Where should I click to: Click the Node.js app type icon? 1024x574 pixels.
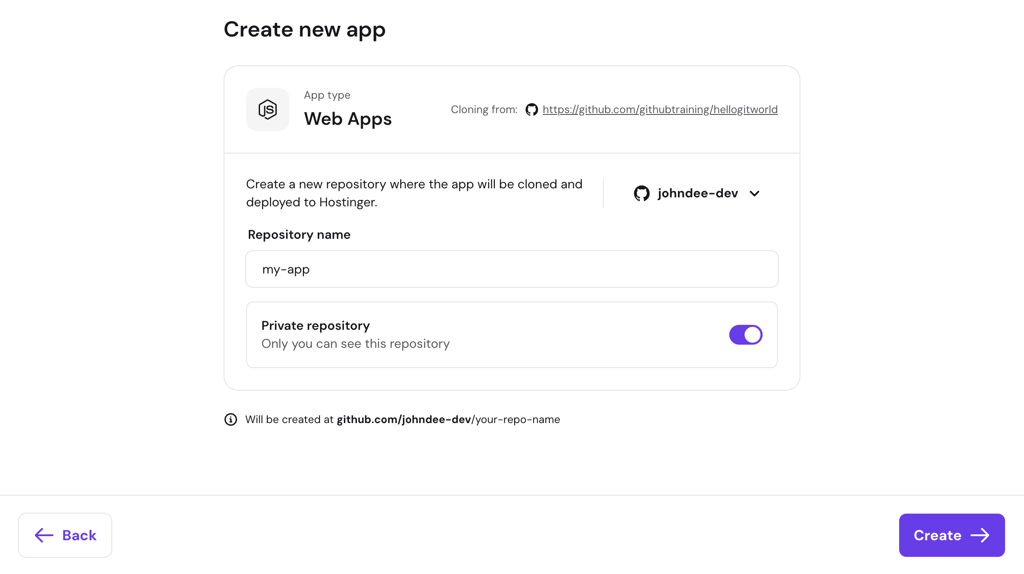click(x=267, y=109)
